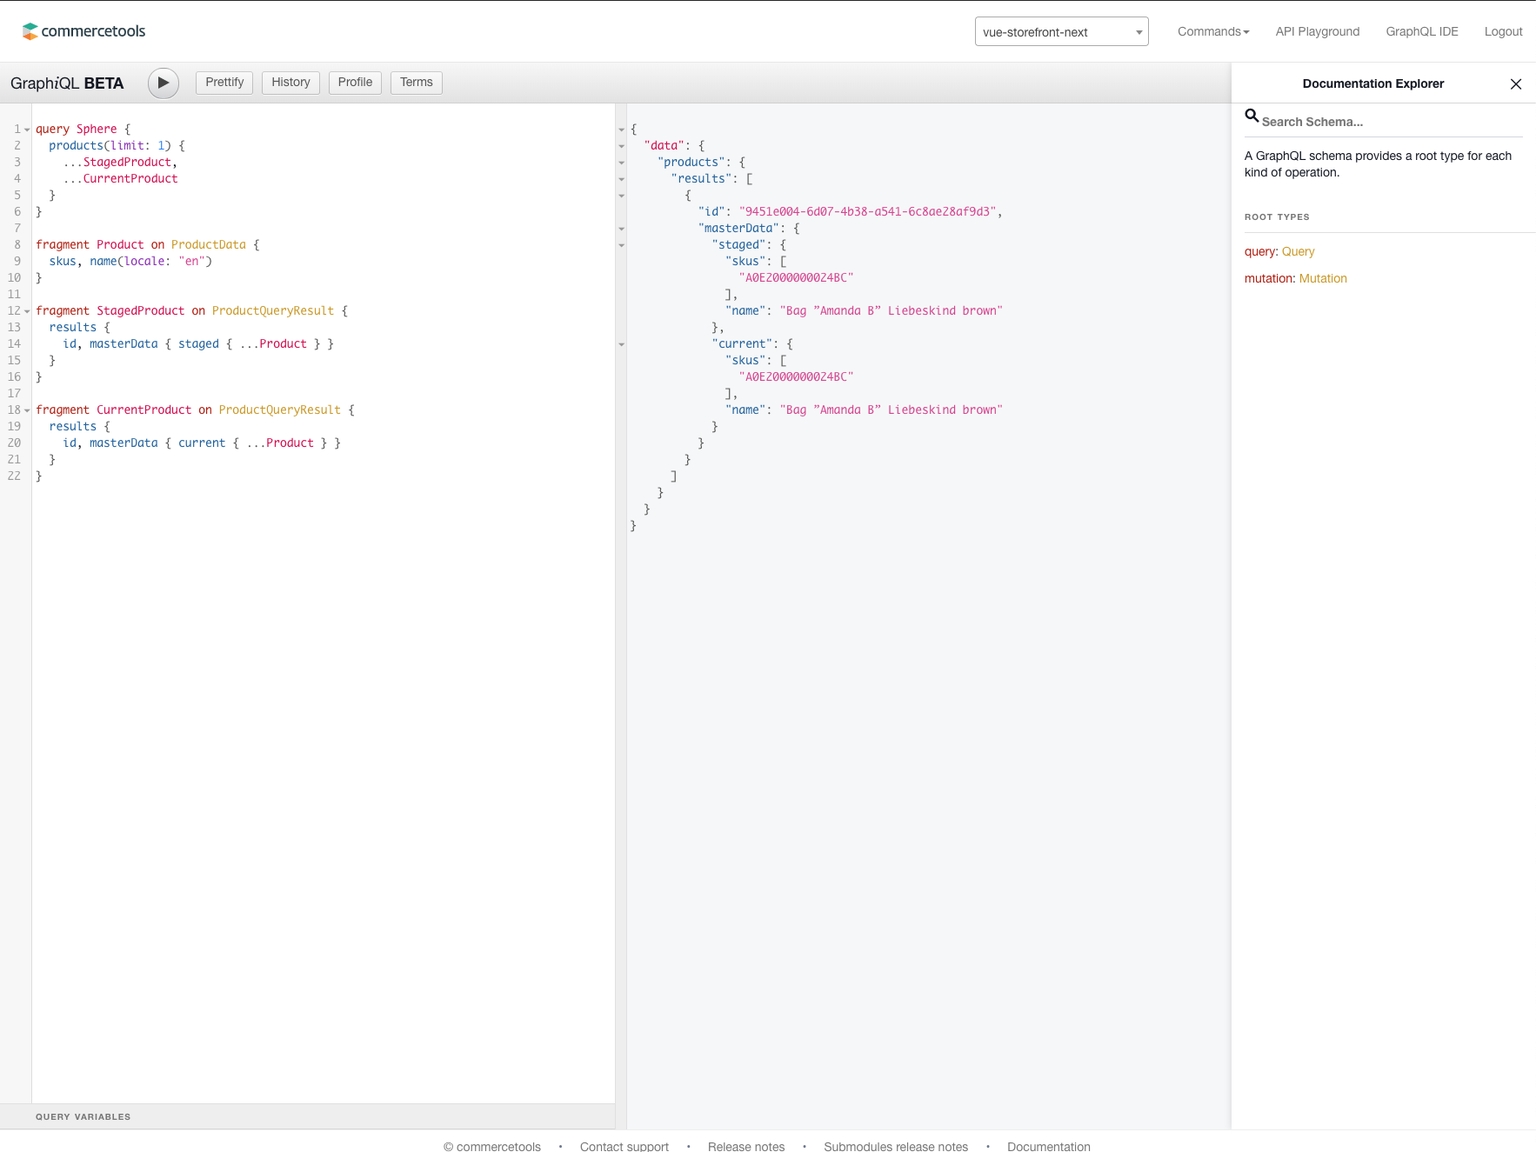1536x1152 pixels.
Task: Click ProductQueryResult type on line 12
Action: point(273,311)
